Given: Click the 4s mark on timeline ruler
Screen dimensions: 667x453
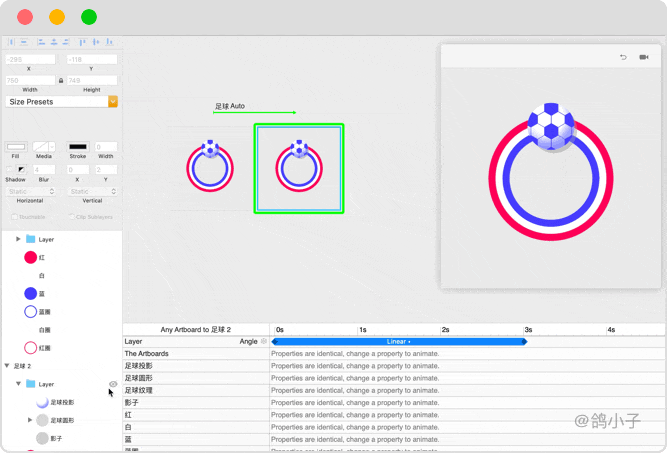Looking at the screenshot, I should click(x=611, y=330).
